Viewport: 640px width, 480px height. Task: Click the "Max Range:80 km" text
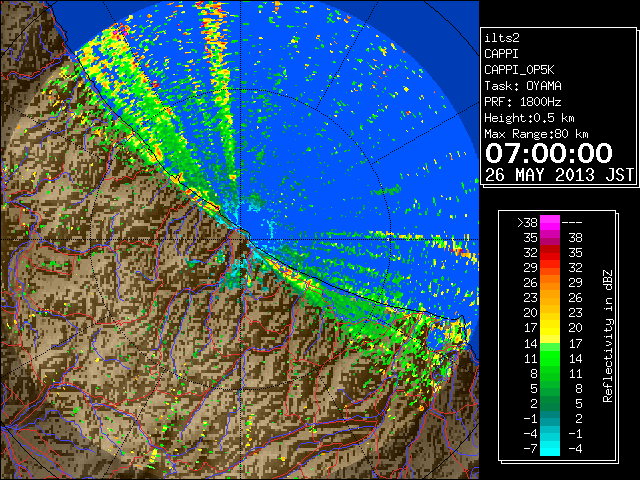(536, 134)
